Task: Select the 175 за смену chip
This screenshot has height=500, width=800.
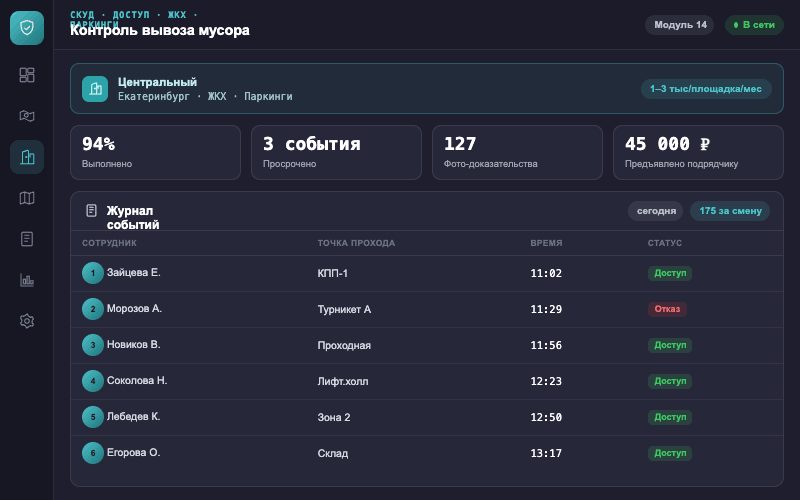Action: [730, 211]
